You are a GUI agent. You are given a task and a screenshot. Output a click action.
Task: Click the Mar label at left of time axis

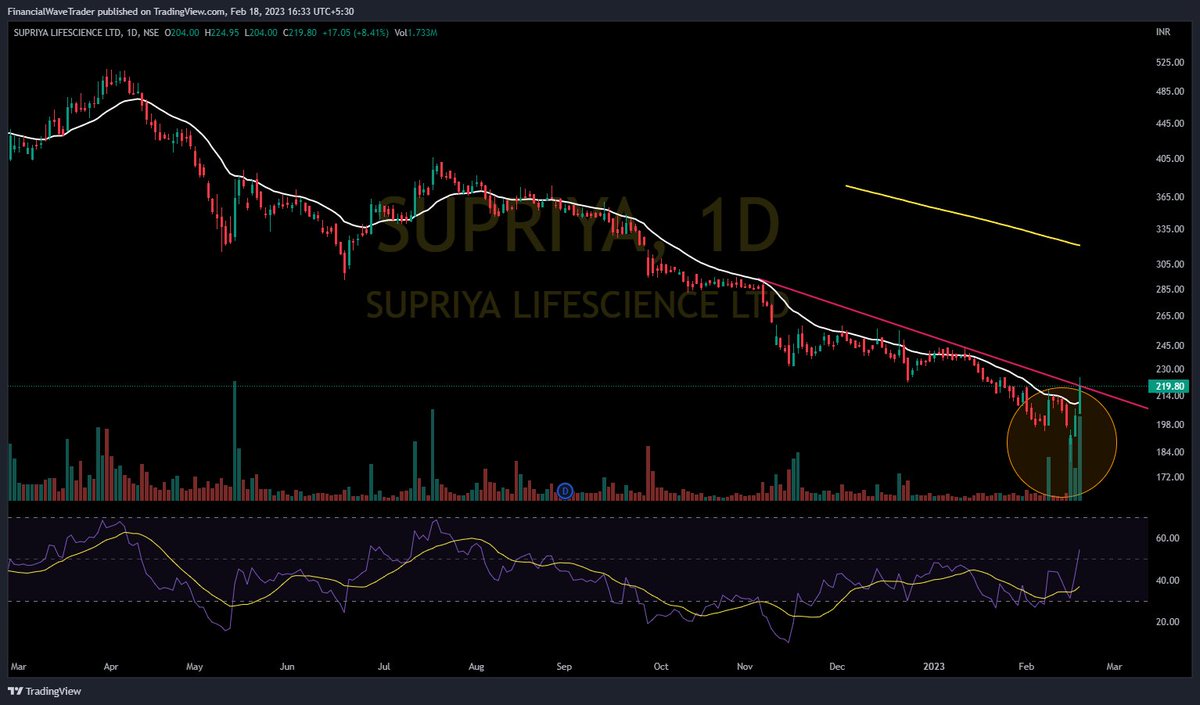(x=19, y=665)
